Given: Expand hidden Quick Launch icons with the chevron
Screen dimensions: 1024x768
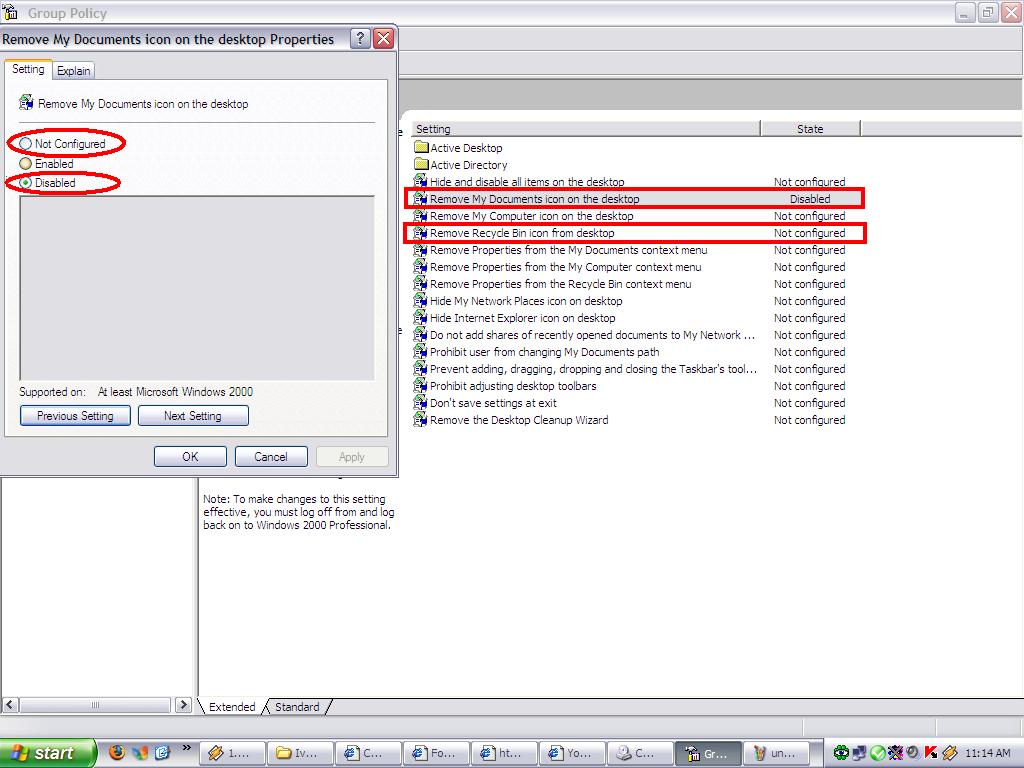Looking at the screenshot, I should point(187,748).
